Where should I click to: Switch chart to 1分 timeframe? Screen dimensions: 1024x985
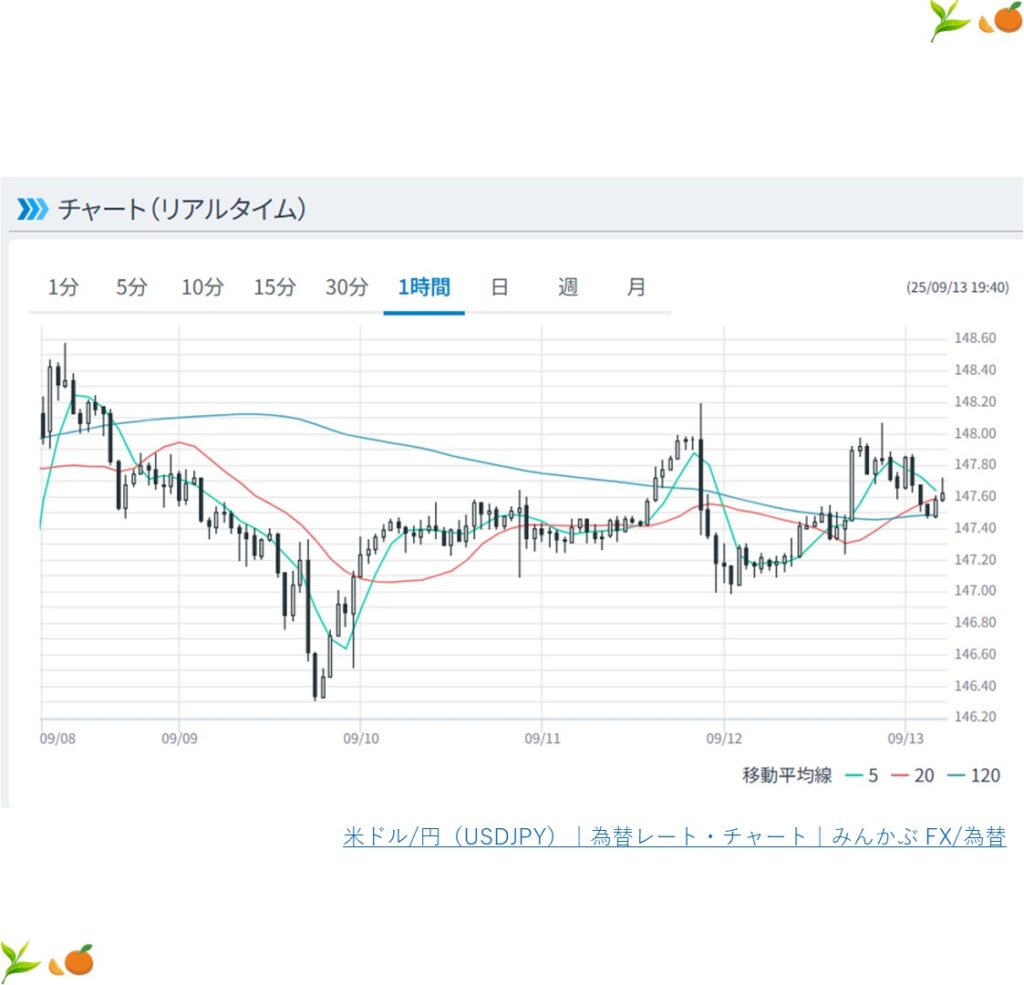[x=62, y=288]
